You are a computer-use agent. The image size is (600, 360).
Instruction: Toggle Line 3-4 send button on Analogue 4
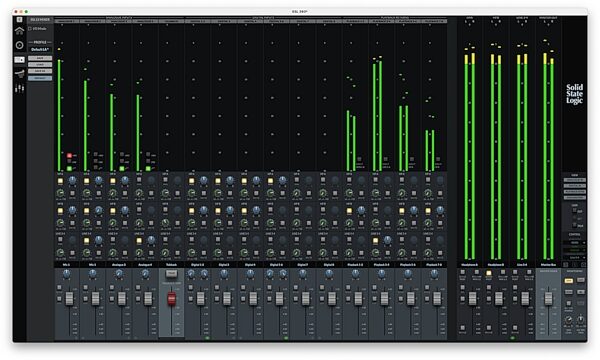click(x=139, y=241)
